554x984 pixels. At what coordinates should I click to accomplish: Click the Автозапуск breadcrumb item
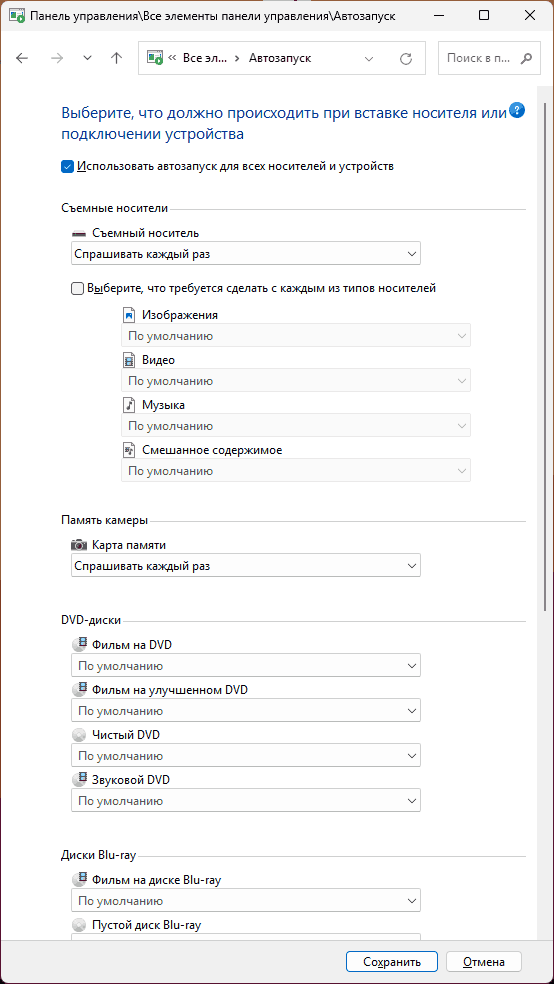280,58
